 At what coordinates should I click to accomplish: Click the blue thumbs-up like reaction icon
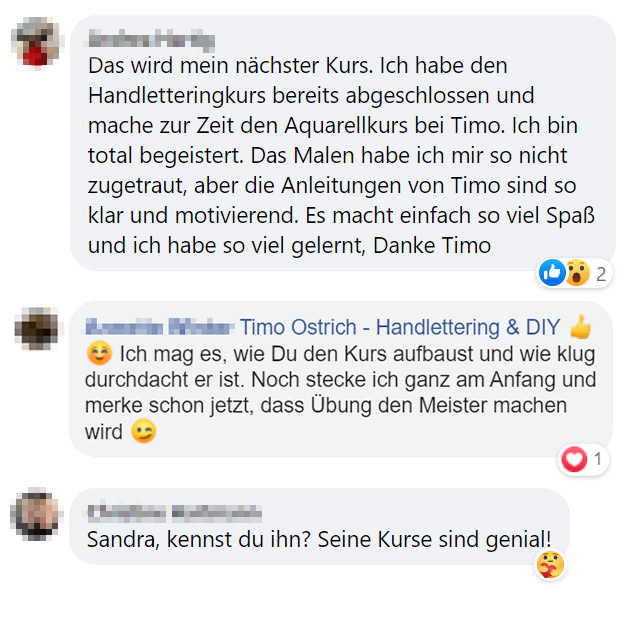point(552,273)
